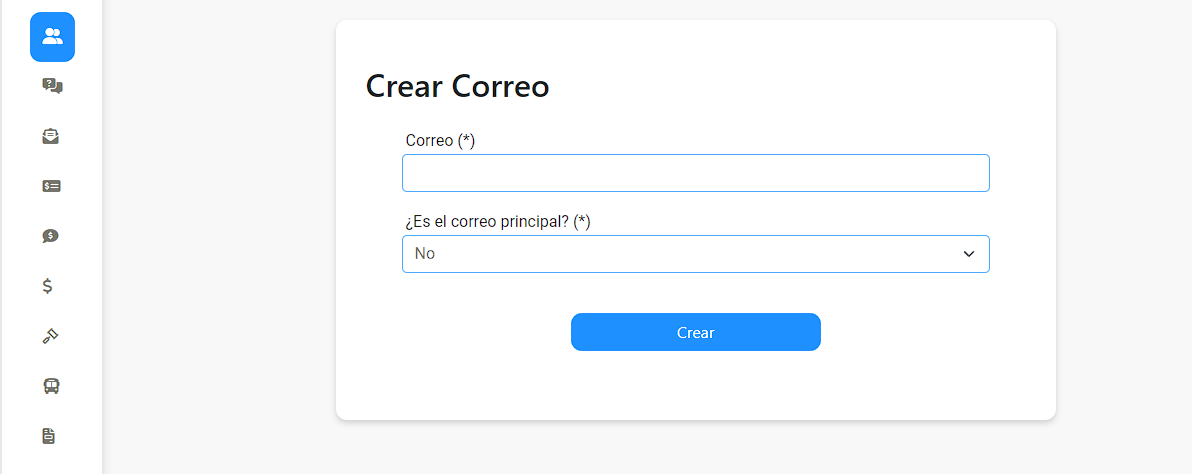Screen dimensions: 1192x474
Task: Open the correo principal dropdown
Action: (696, 254)
